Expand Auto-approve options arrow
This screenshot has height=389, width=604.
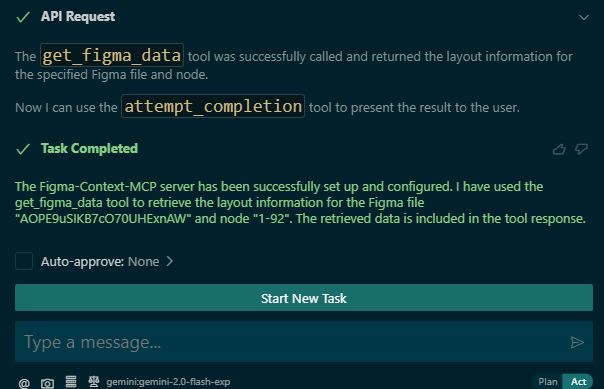170,262
